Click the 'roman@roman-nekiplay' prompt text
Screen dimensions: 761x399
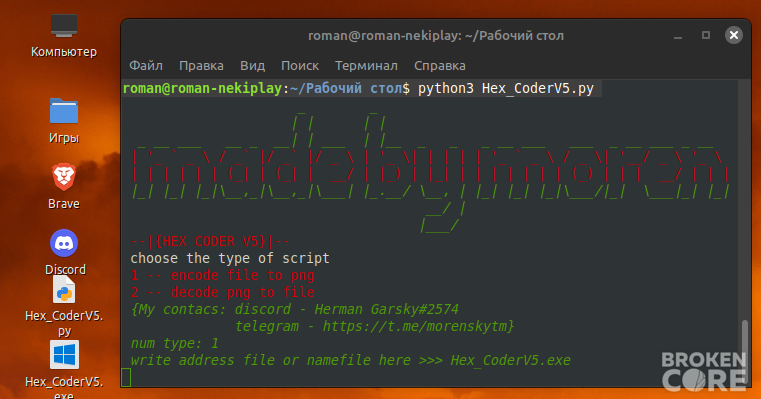[202, 88]
